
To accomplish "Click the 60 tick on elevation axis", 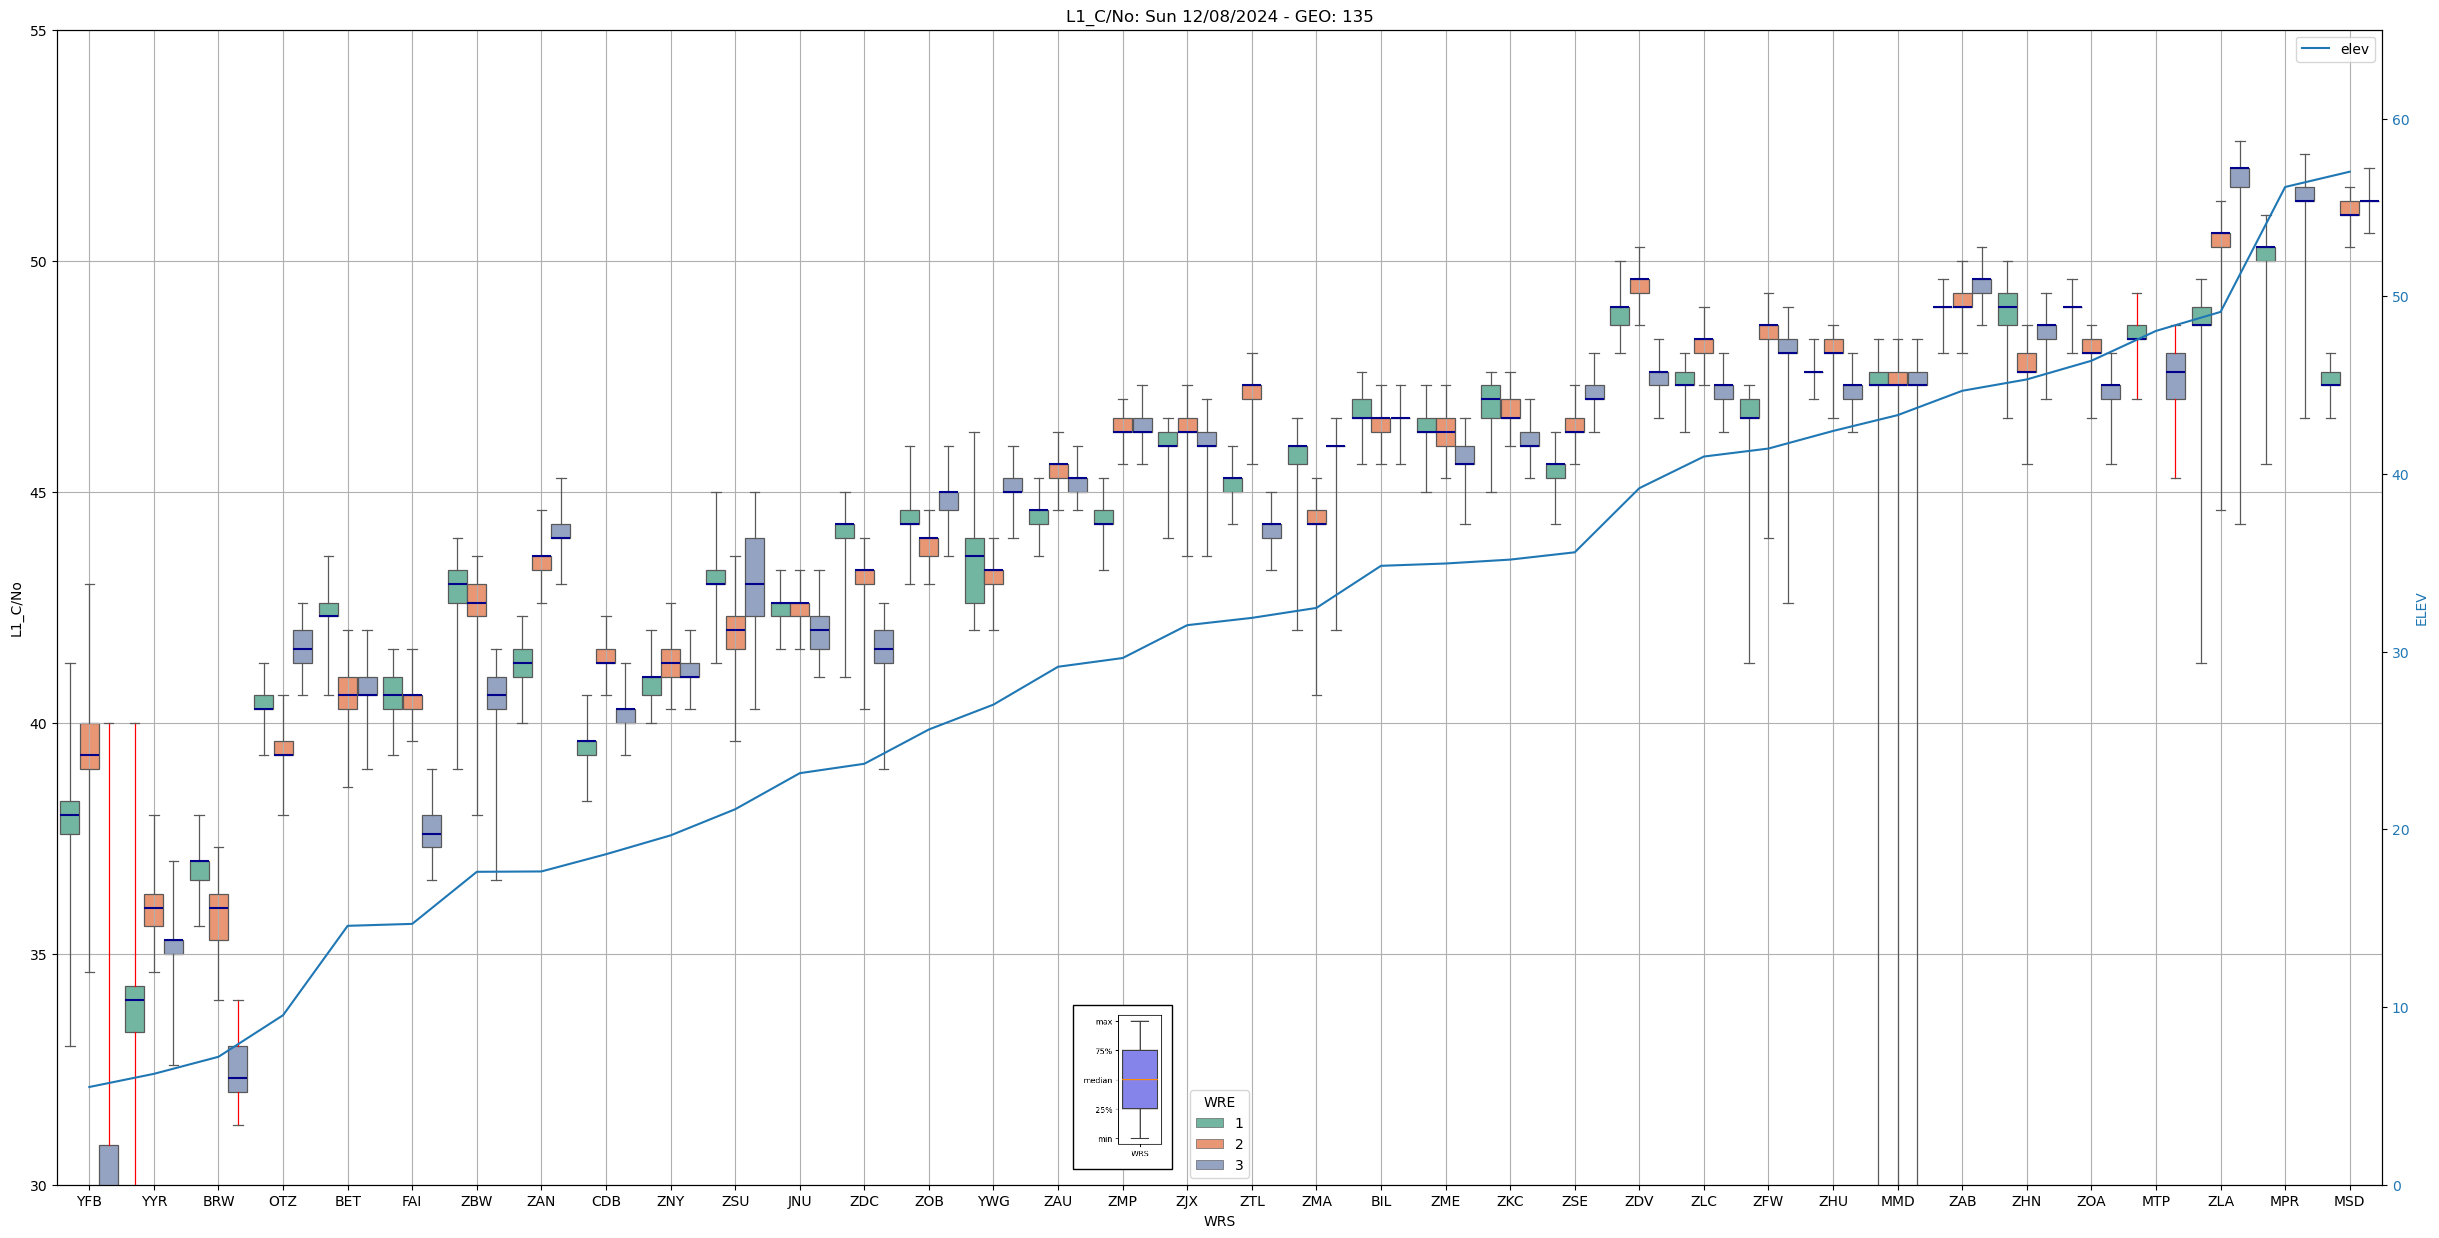I will [2400, 120].
